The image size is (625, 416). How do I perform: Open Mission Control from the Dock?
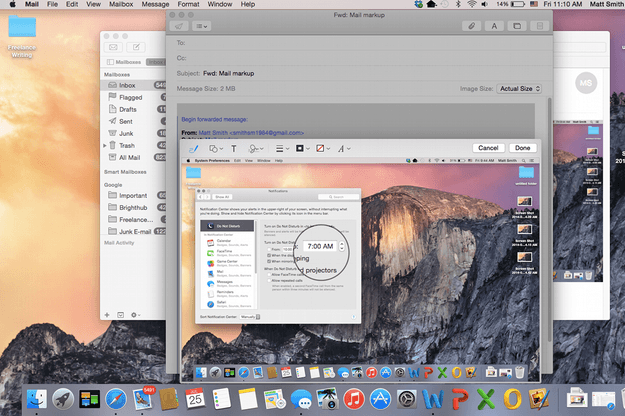coord(89,399)
